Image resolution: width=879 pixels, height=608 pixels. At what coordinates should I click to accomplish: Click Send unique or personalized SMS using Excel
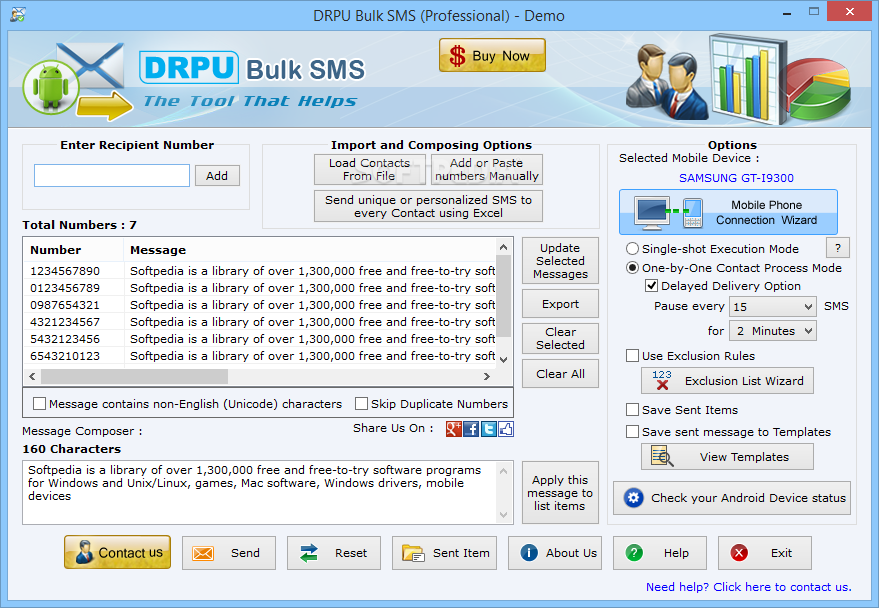(428, 206)
